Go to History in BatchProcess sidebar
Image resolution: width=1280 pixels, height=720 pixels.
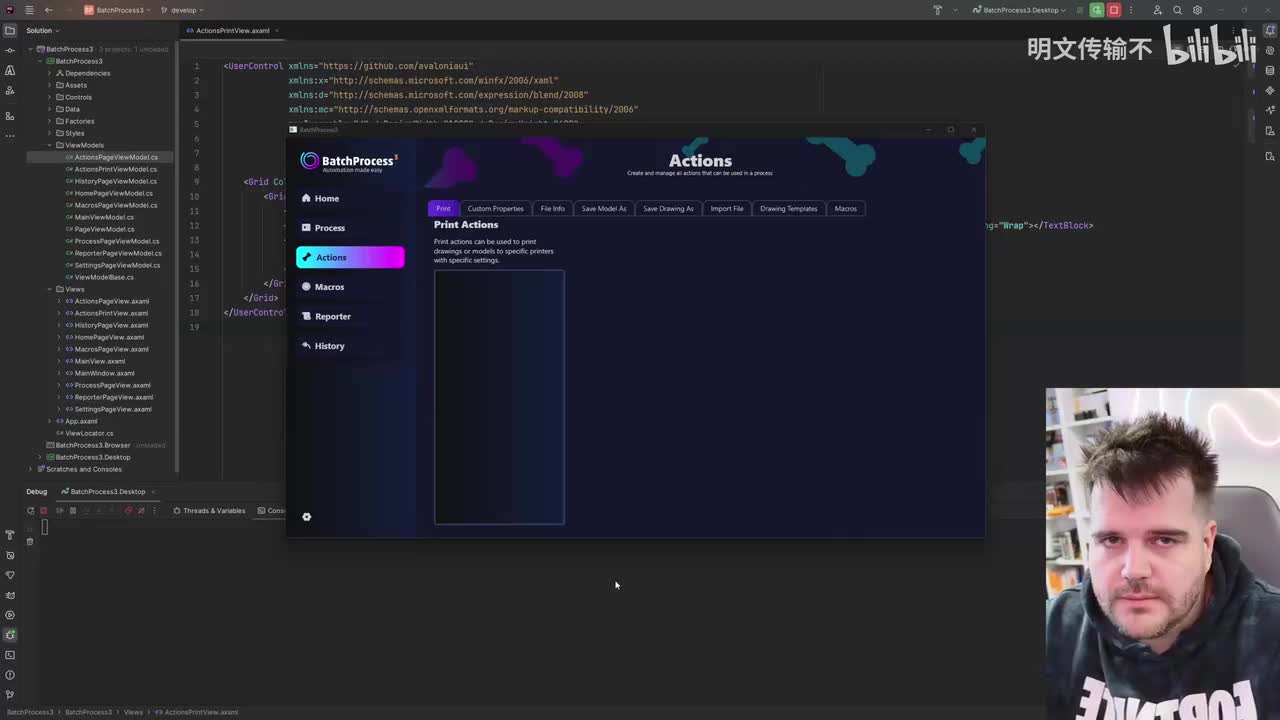tap(350, 346)
